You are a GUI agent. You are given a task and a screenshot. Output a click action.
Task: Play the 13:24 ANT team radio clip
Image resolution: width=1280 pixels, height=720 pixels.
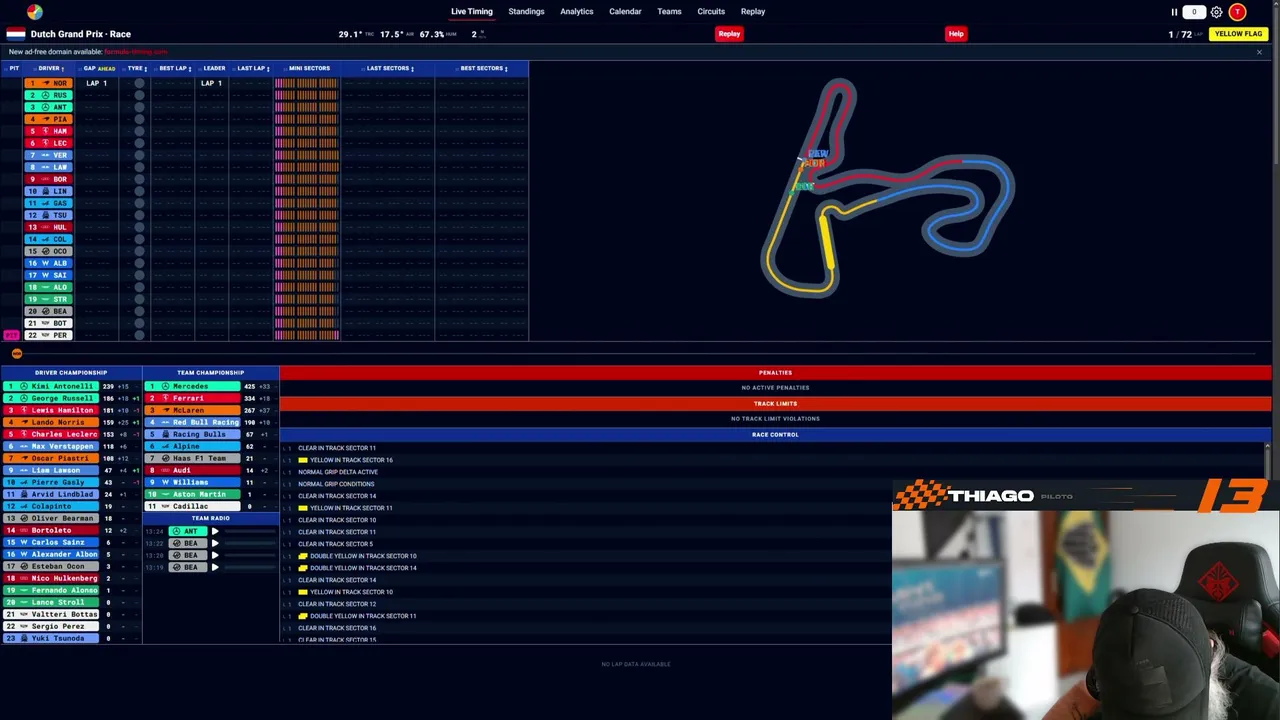[215, 531]
